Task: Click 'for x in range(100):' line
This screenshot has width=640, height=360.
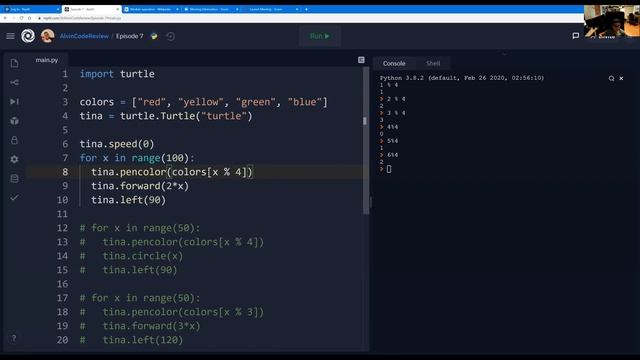Action: [137, 158]
